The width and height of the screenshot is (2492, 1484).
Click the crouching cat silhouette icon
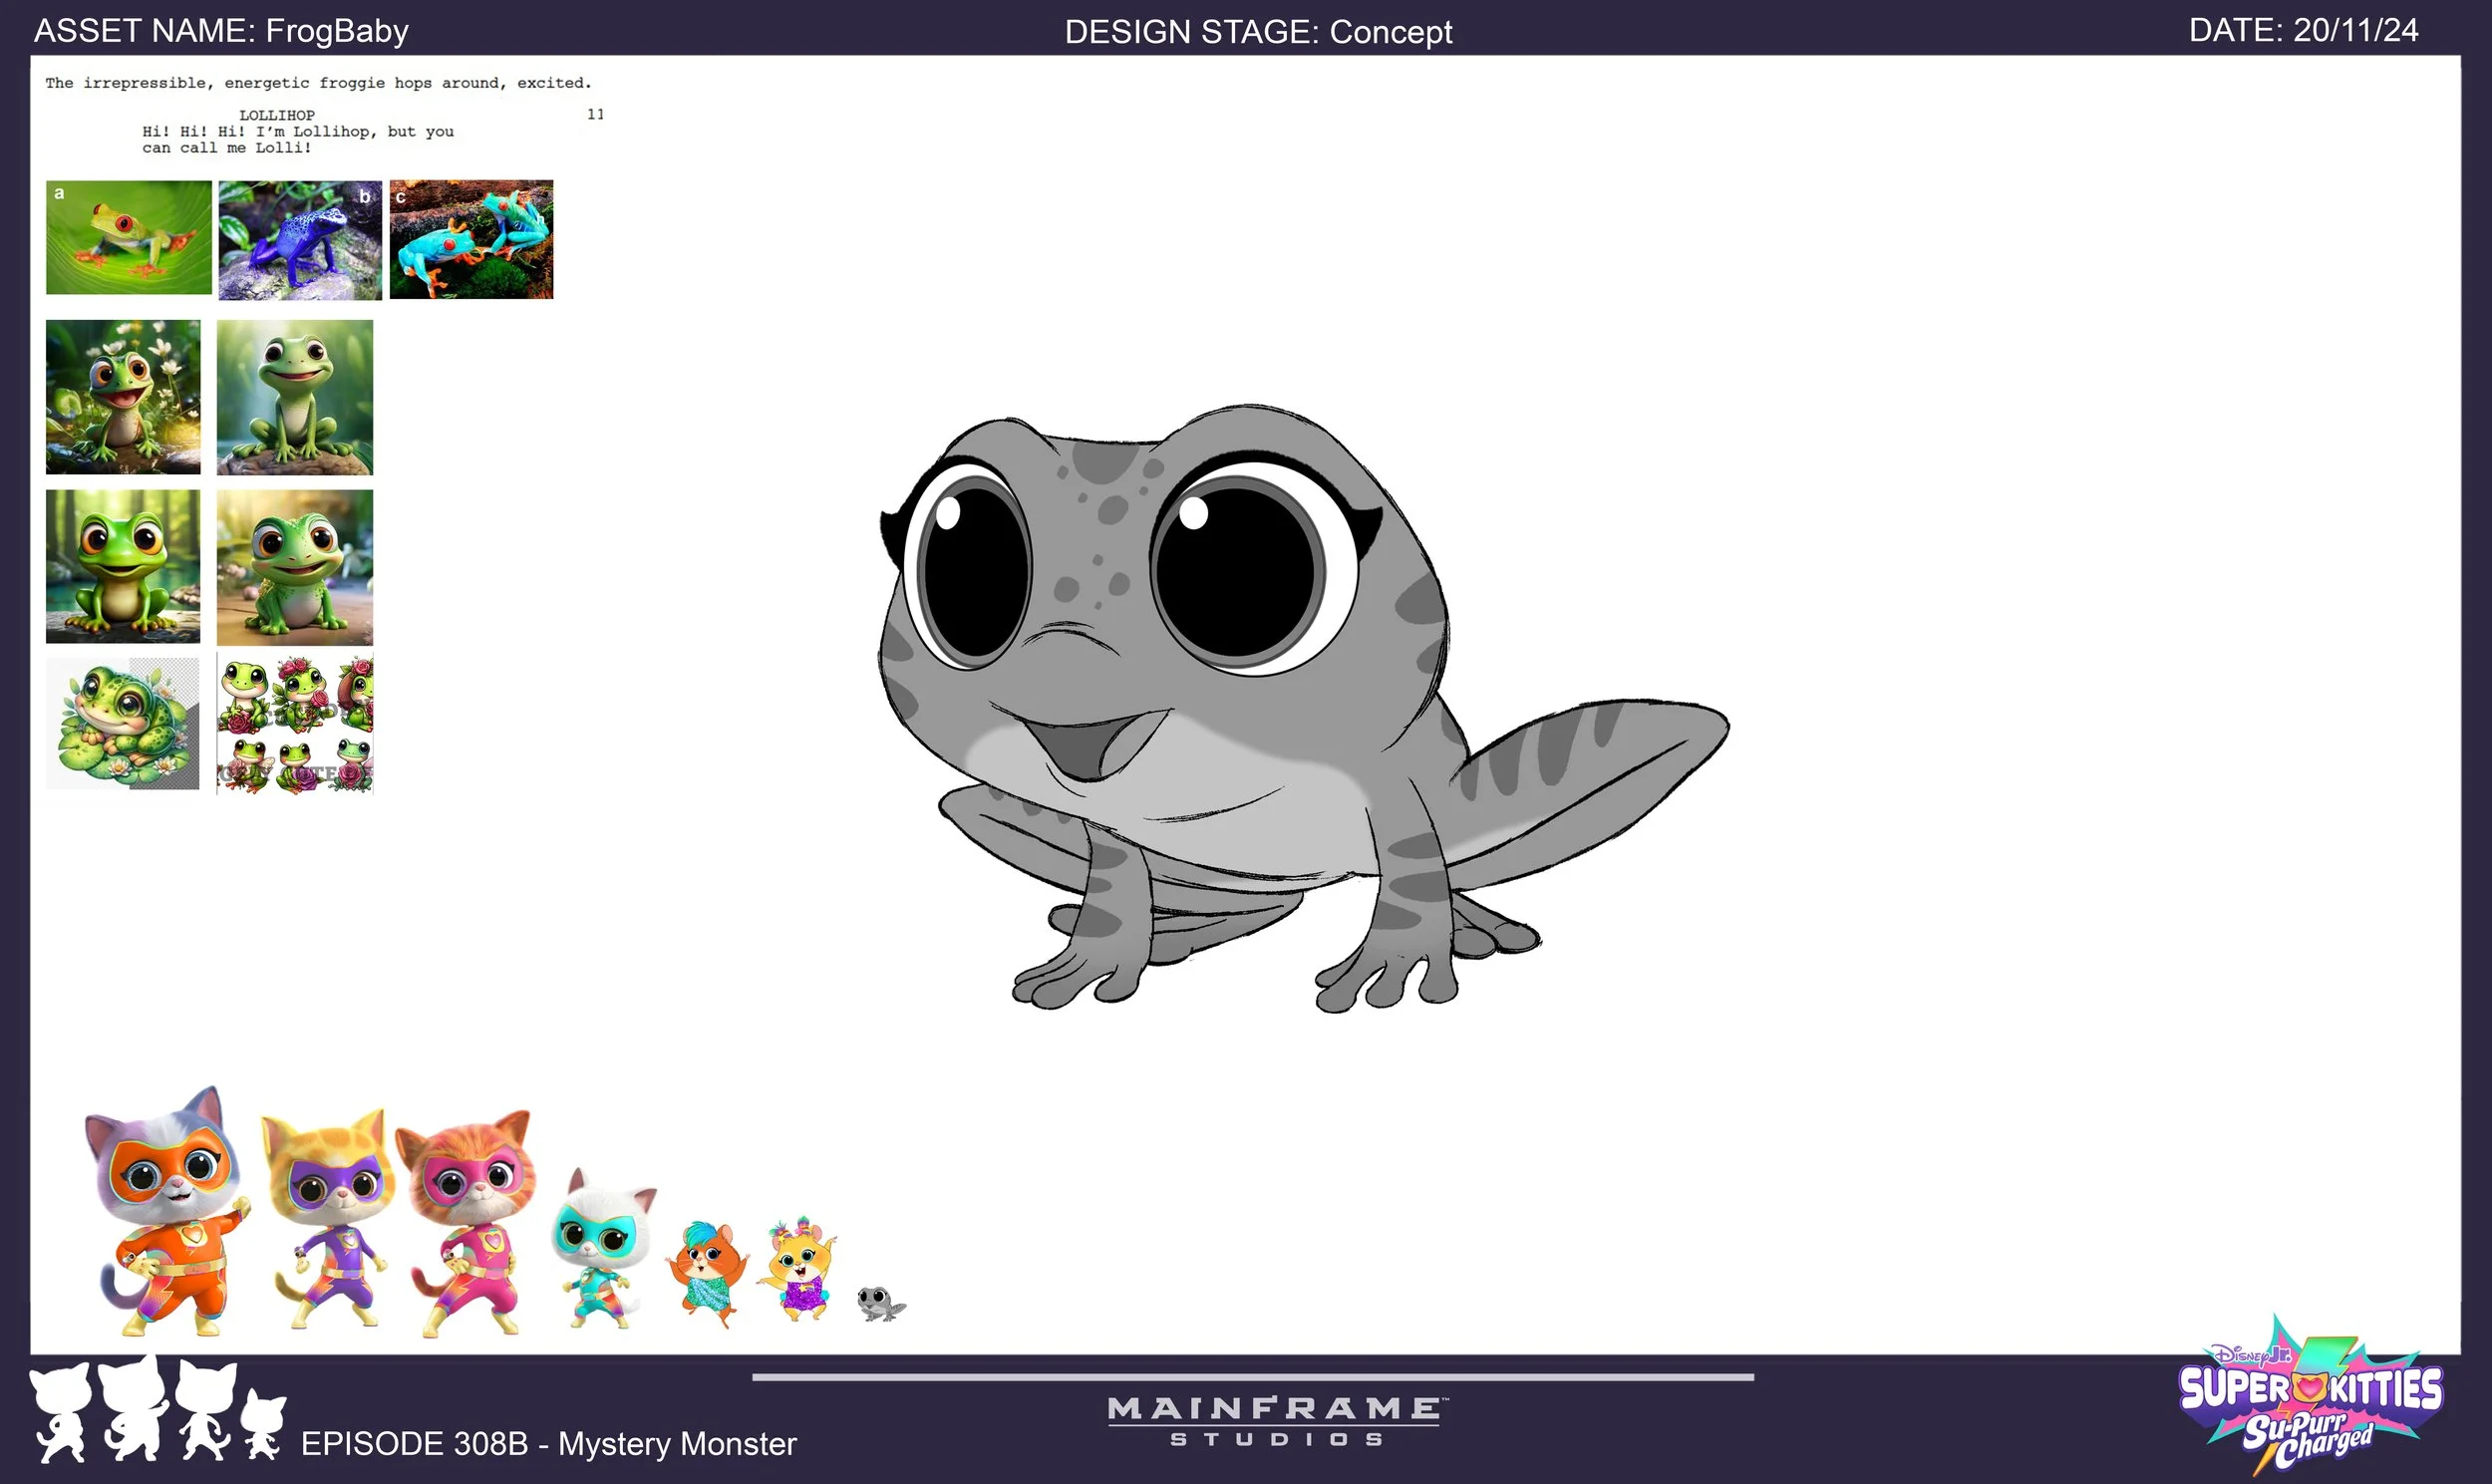(132, 1415)
